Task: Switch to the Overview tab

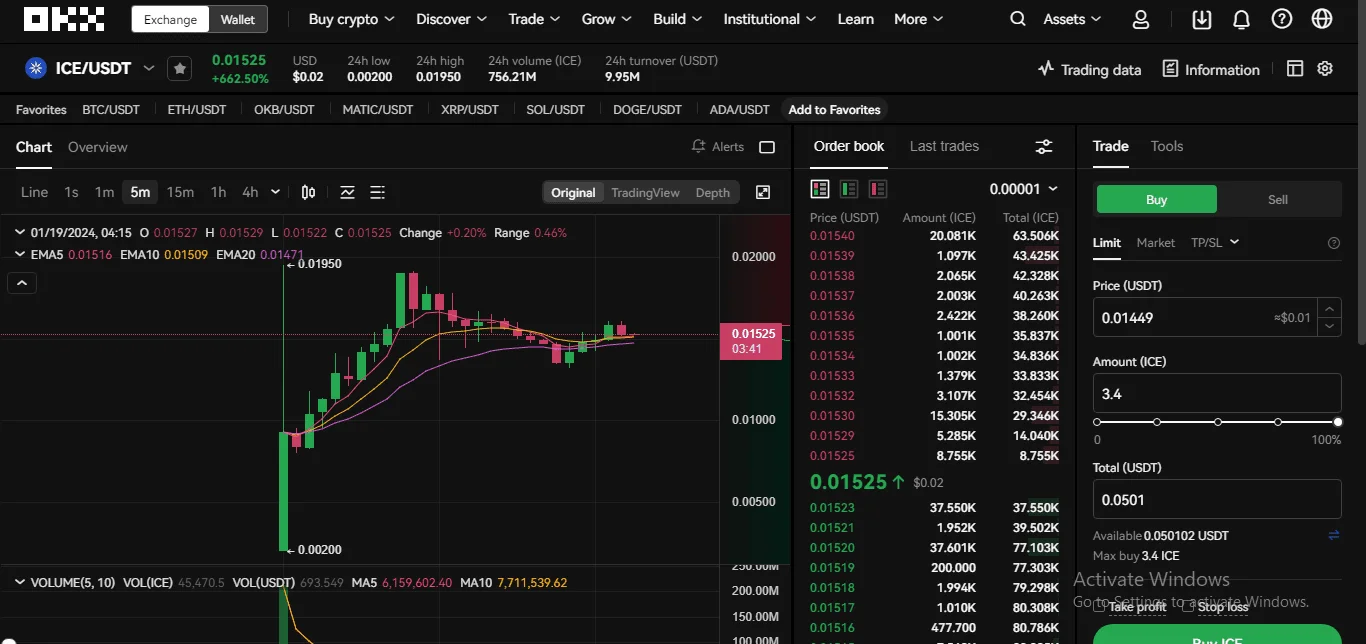Action: pos(98,147)
